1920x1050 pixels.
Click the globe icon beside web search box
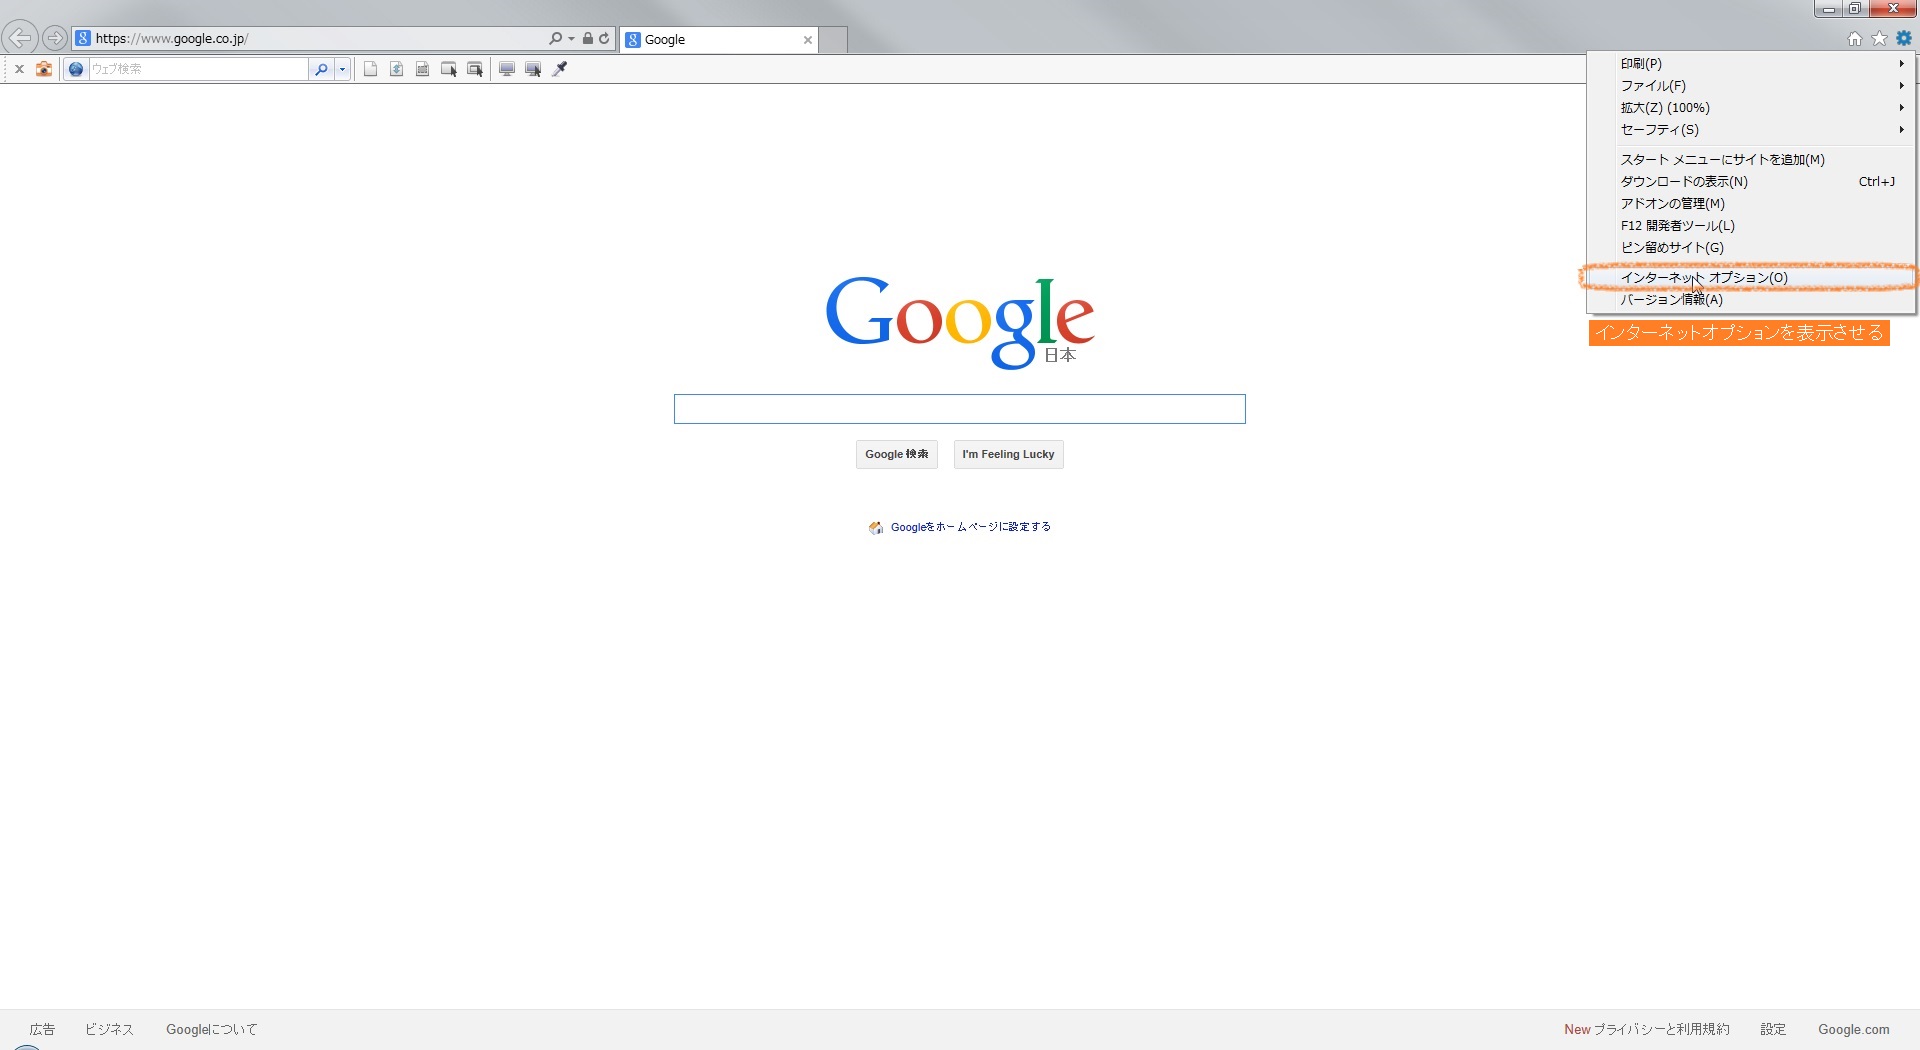[76, 69]
